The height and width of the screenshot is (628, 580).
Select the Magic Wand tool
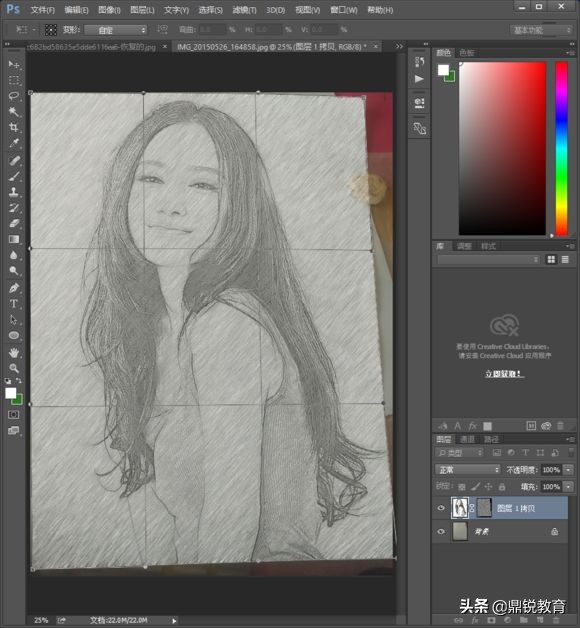click(x=14, y=111)
